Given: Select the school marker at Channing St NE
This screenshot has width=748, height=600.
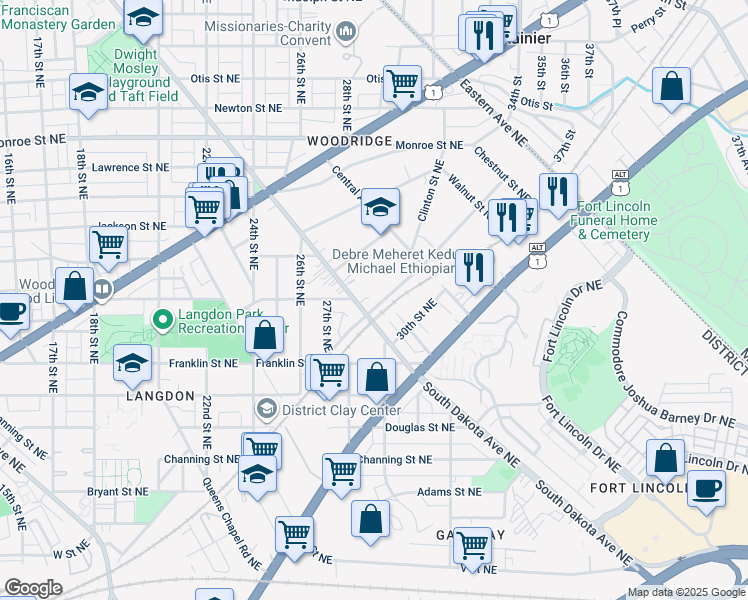Looking at the screenshot, I should (x=257, y=475).
